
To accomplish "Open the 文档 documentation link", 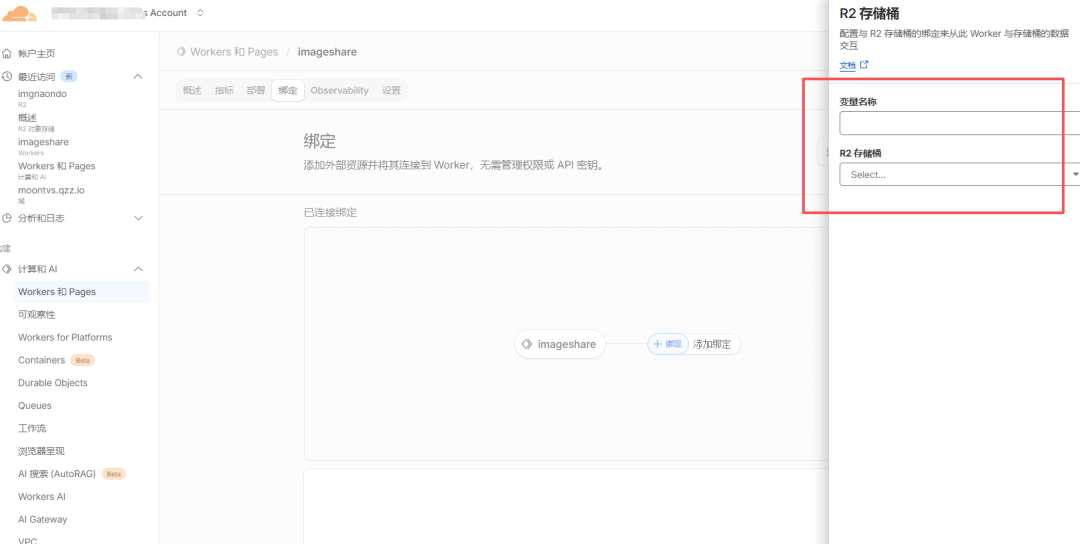I will click(847, 65).
